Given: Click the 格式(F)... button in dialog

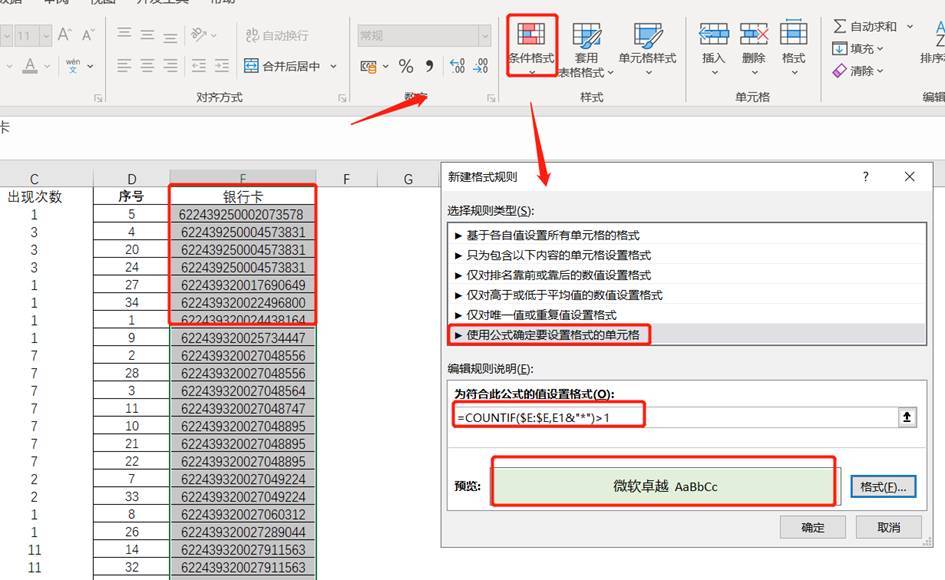Looking at the screenshot, I should [883, 487].
